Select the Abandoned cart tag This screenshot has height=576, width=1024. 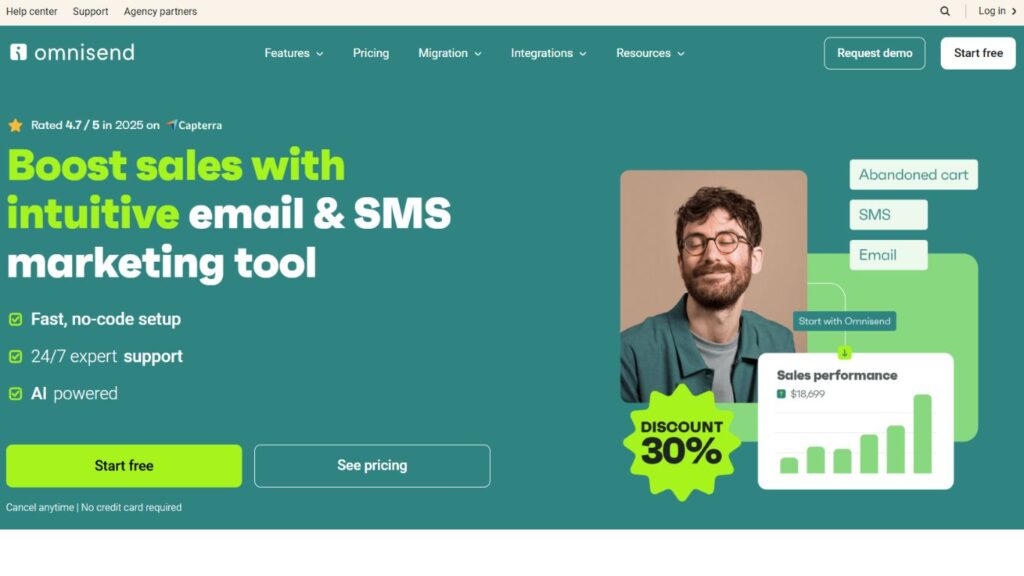[x=914, y=175]
